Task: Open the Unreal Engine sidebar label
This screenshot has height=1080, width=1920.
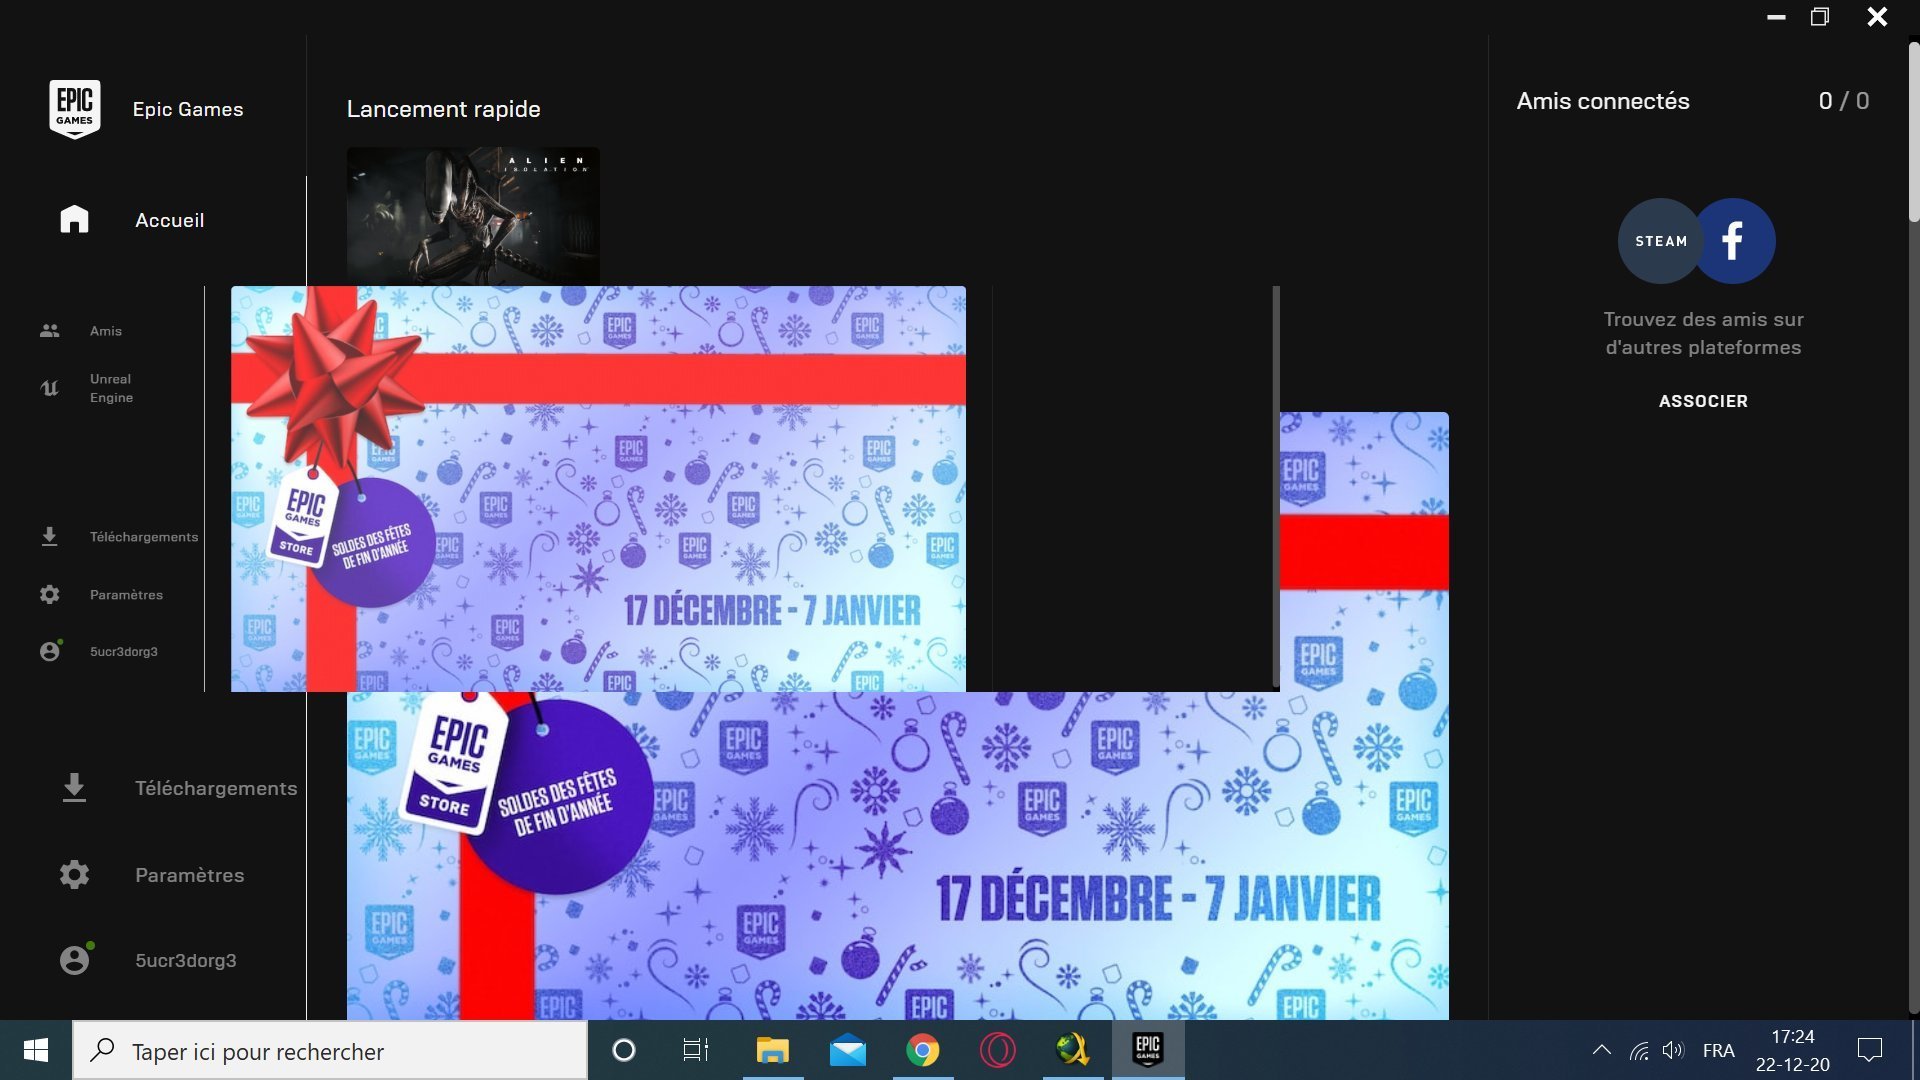Action: tap(111, 388)
